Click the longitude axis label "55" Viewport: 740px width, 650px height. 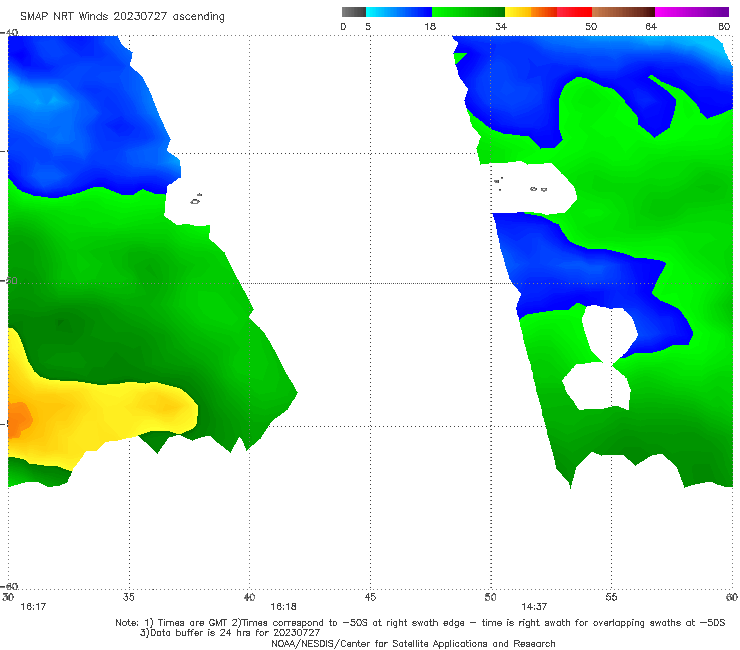coord(611,597)
